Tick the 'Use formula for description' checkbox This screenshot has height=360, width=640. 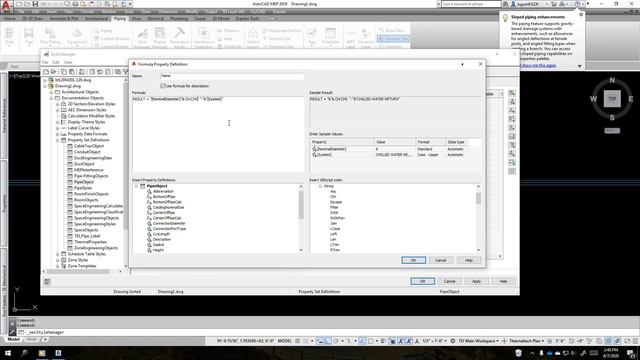point(163,86)
